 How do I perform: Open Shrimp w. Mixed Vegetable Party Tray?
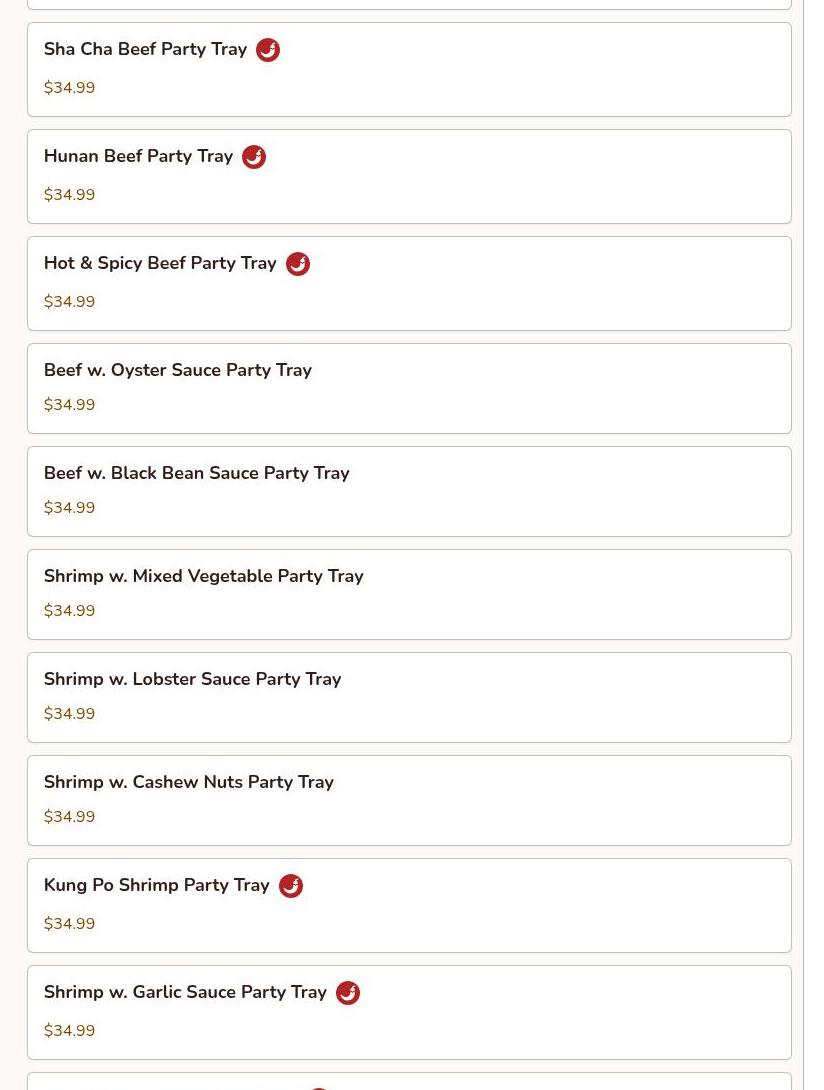204,577
